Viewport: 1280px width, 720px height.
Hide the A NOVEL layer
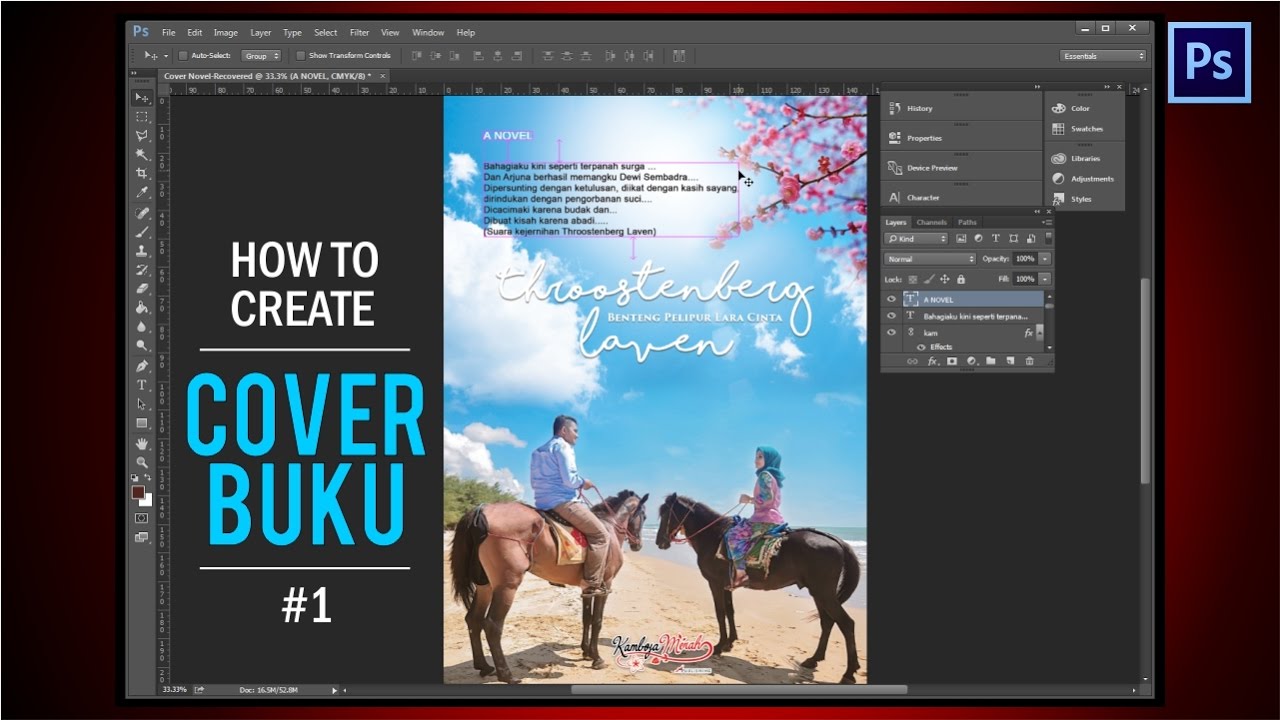pyautogui.click(x=891, y=299)
